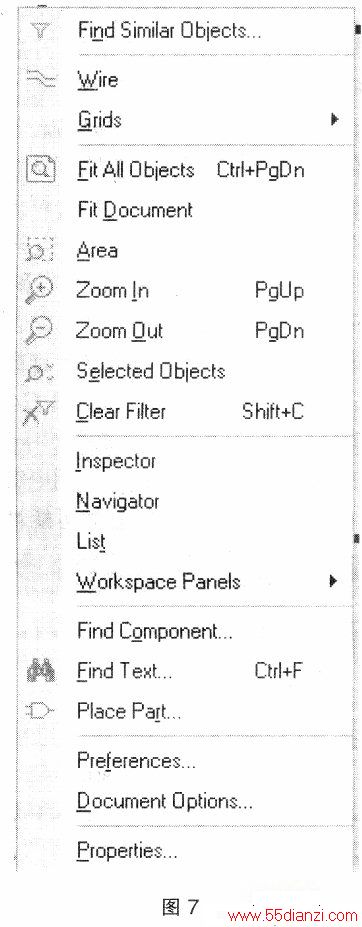The height and width of the screenshot is (927, 362).
Task: Expand the Grids submenu arrow
Action: (x=335, y=121)
